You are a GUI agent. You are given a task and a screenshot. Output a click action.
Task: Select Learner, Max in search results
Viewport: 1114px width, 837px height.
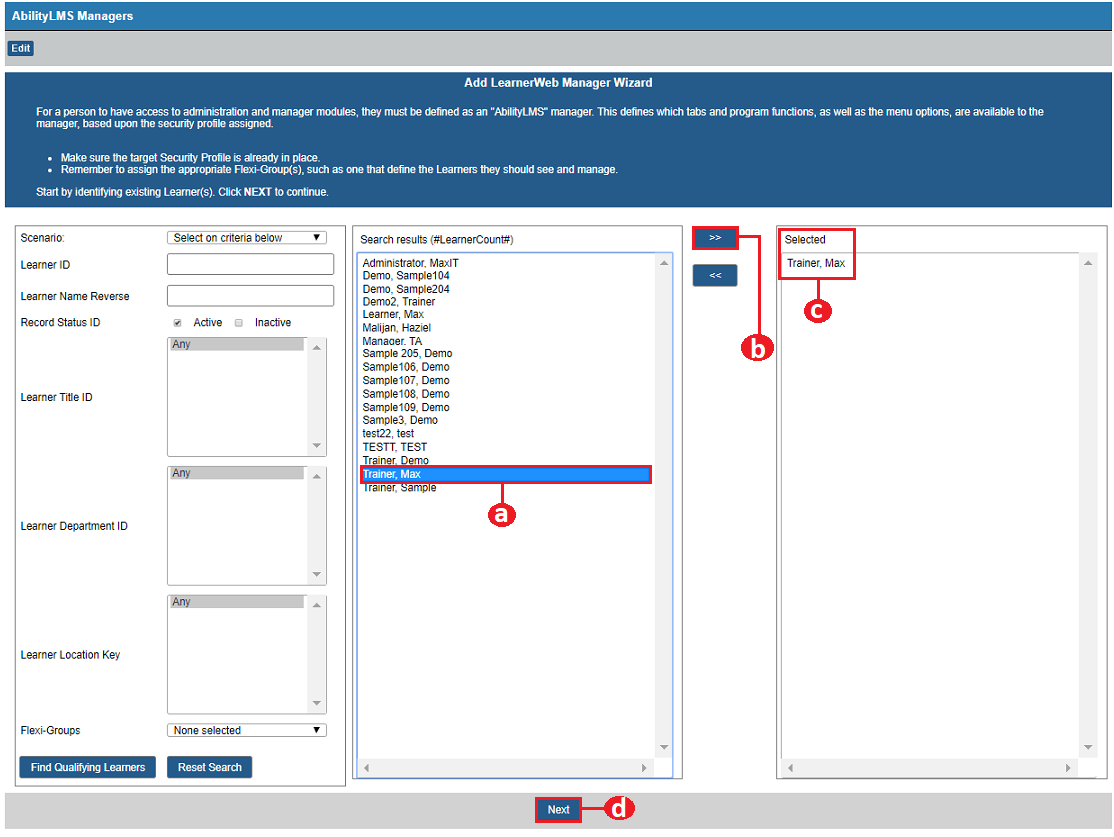coord(393,315)
